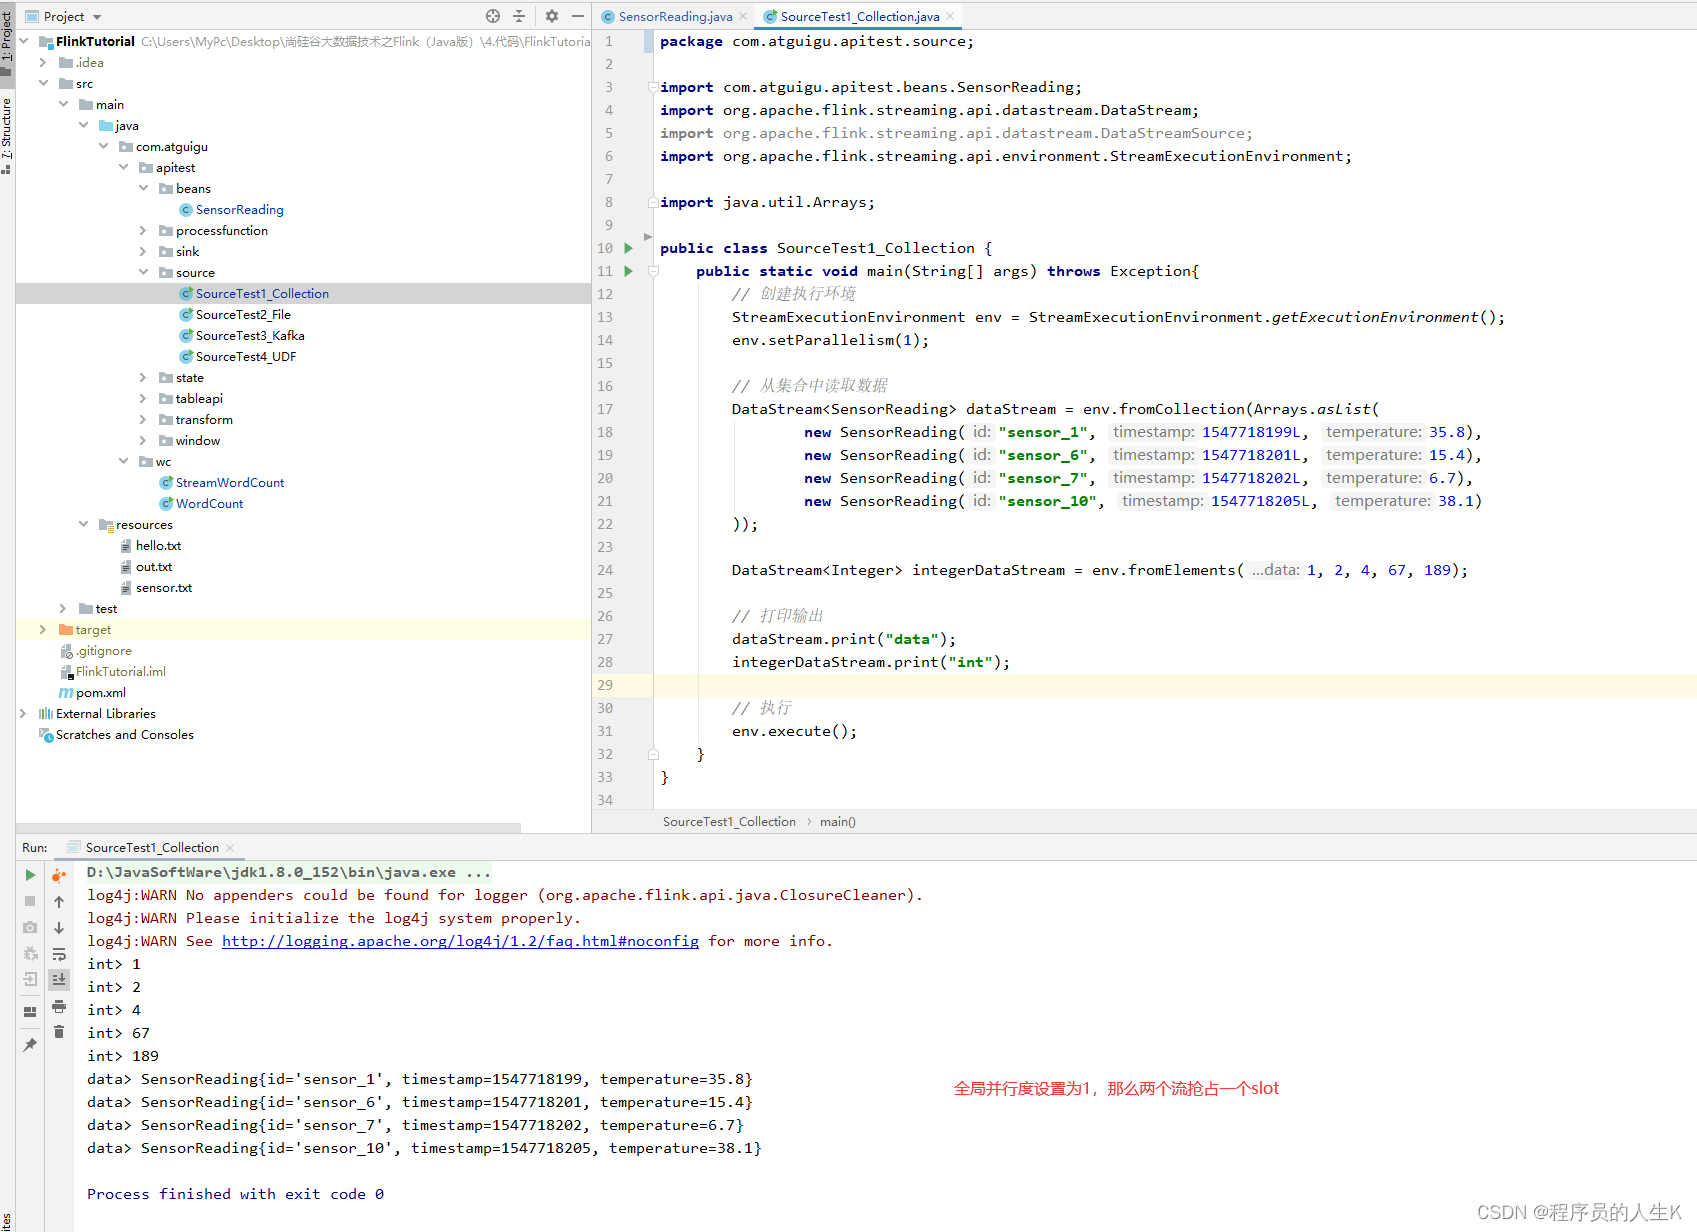Toggle scroll to end of console
Viewport: 1697px width, 1232px height.
[x=59, y=980]
